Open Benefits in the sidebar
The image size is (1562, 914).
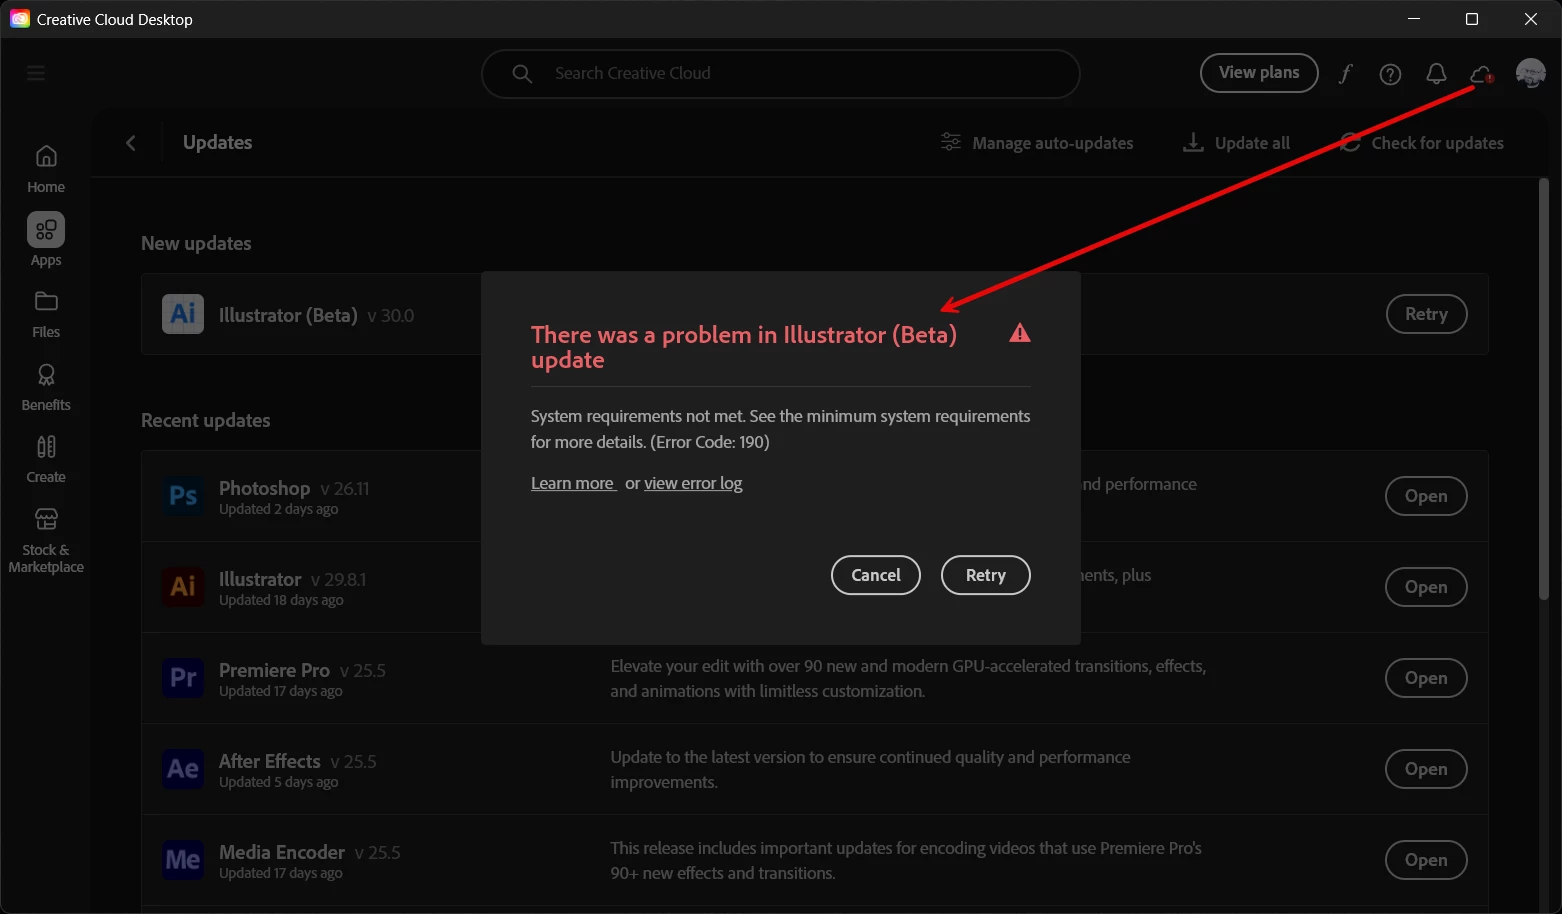coord(46,387)
